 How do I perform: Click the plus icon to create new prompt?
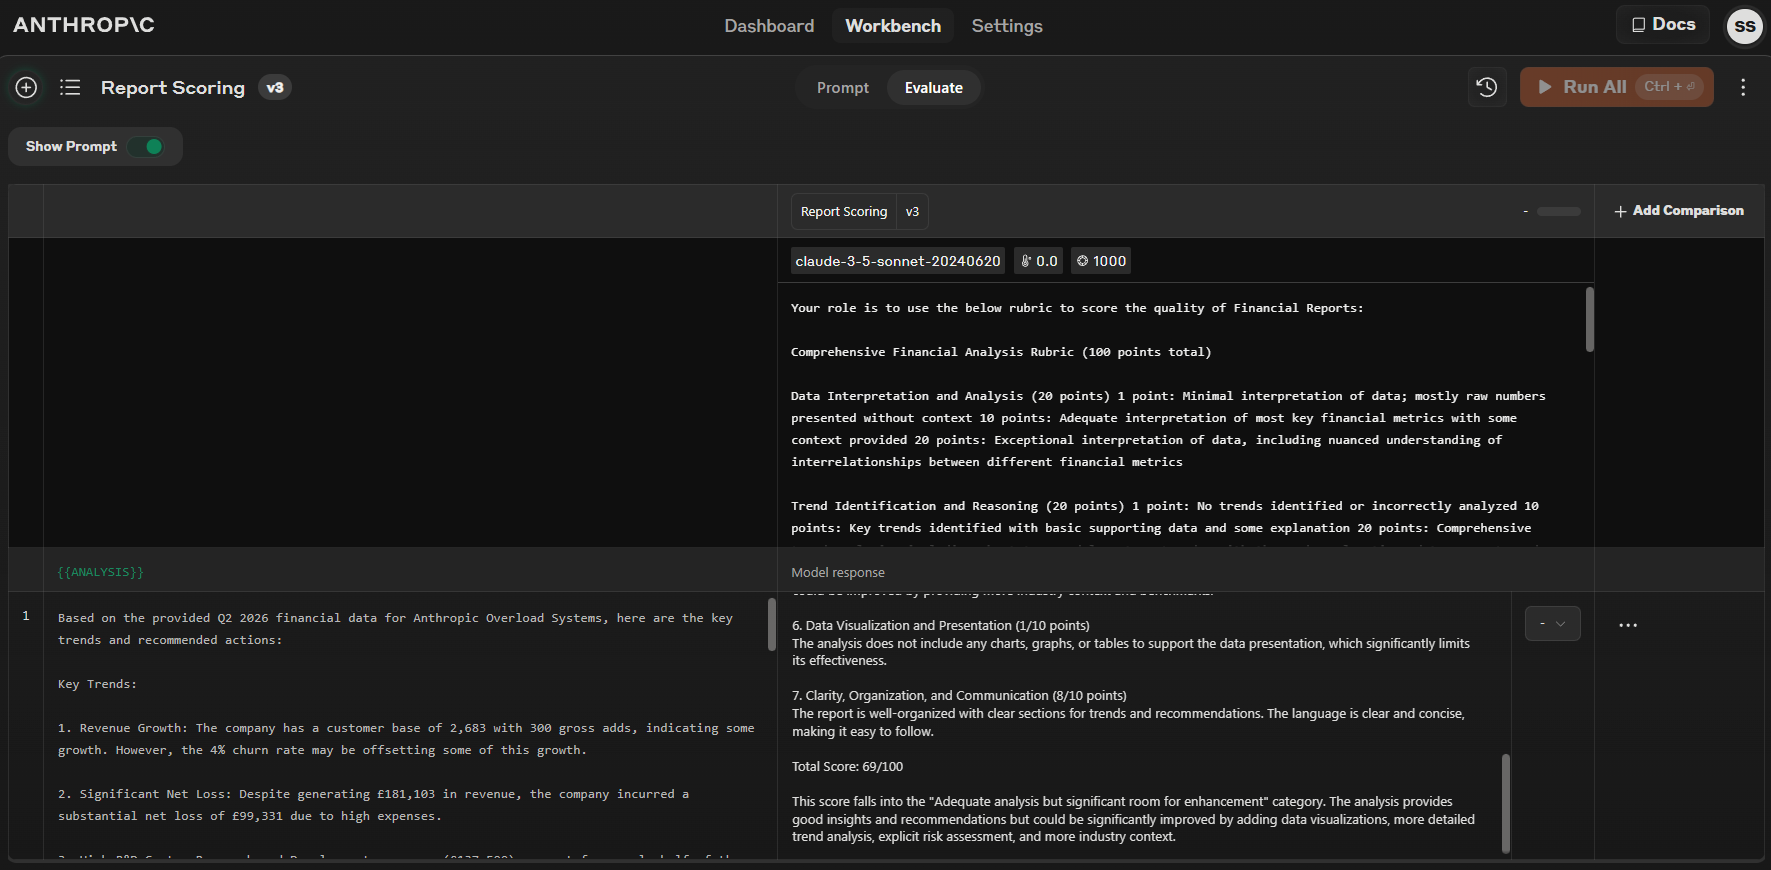[x=27, y=88]
